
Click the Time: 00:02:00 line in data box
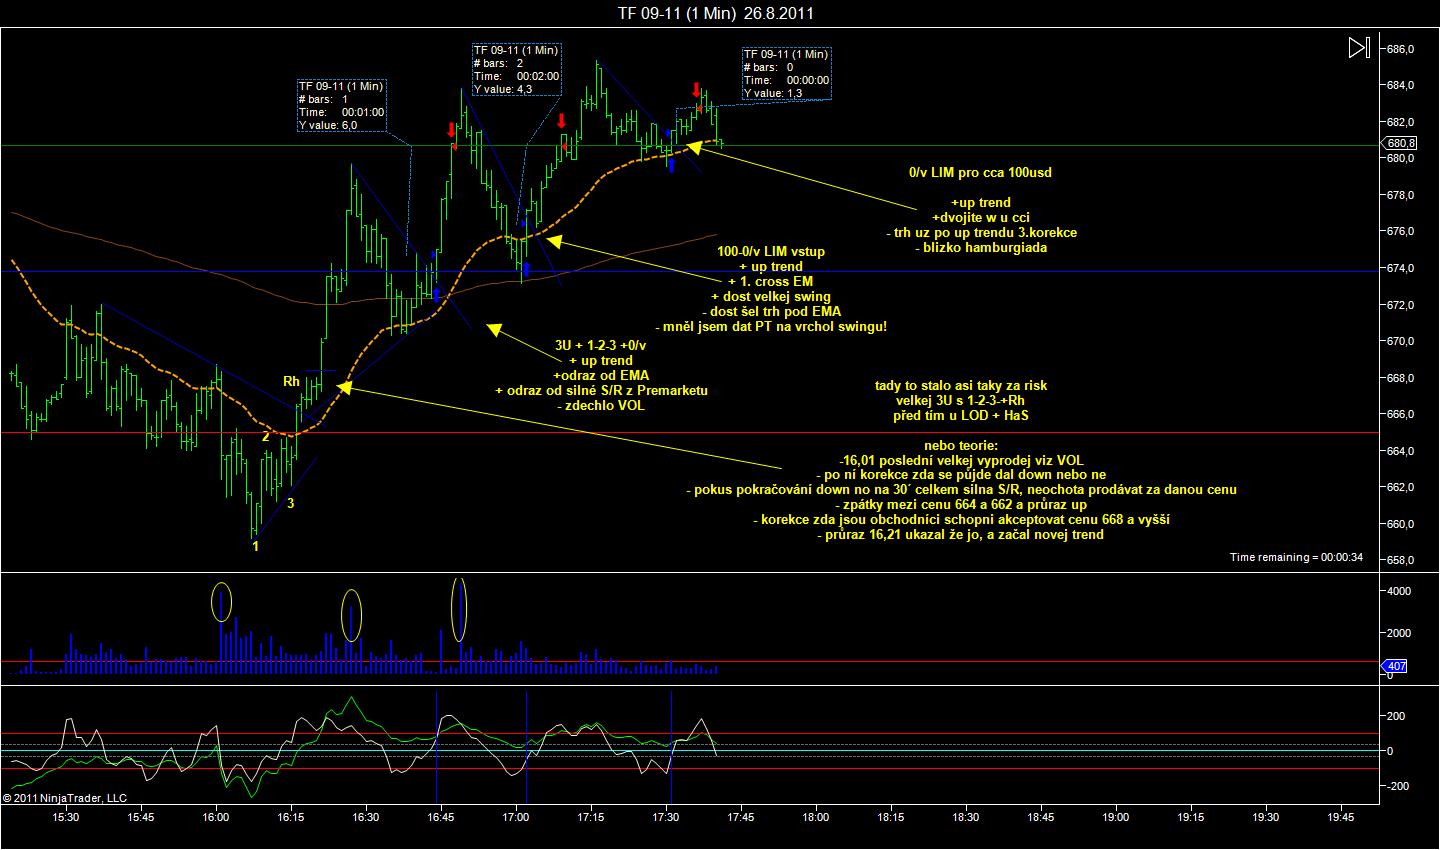point(516,76)
